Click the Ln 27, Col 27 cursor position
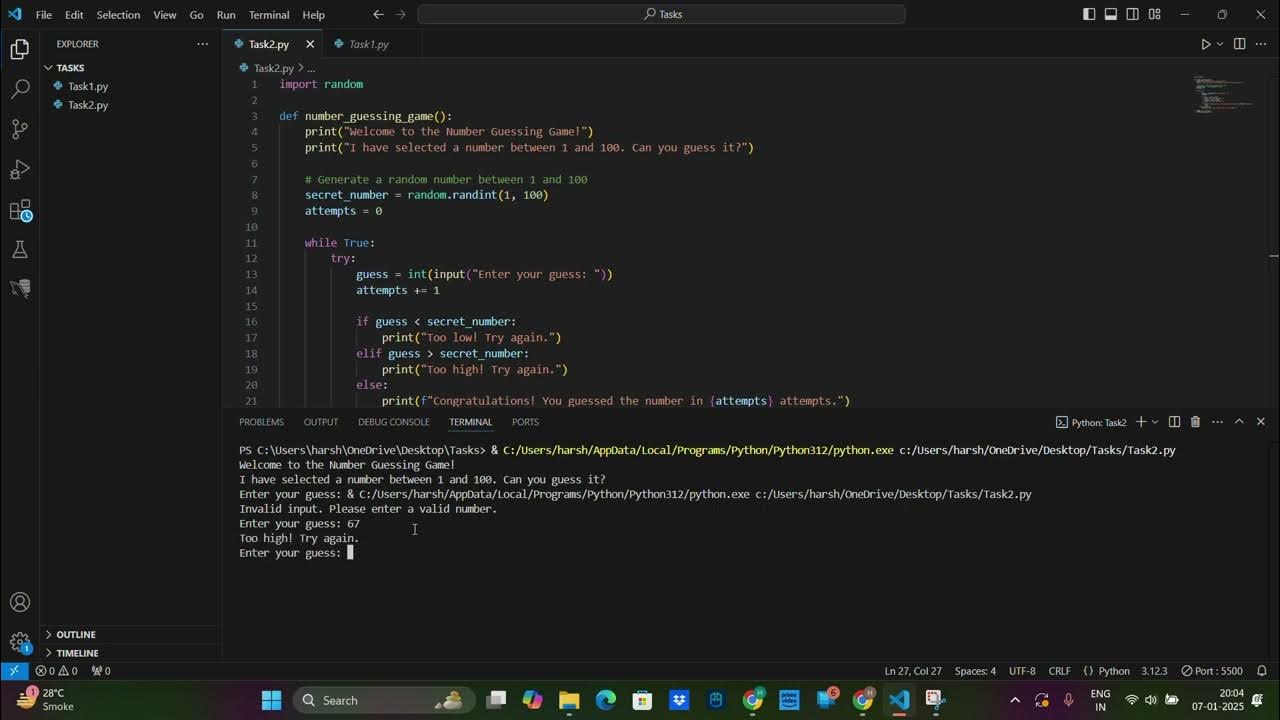 [x=913, y=671]
